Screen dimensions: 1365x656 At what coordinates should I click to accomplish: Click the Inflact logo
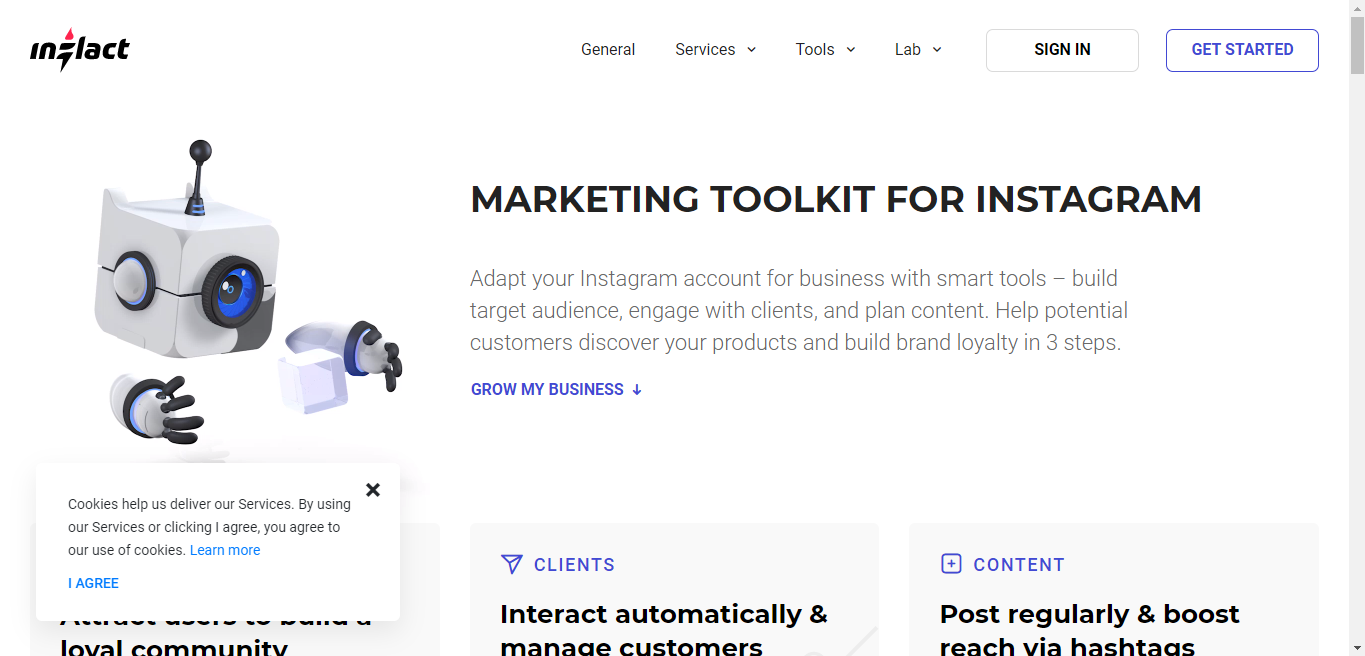tap(80, 50)
